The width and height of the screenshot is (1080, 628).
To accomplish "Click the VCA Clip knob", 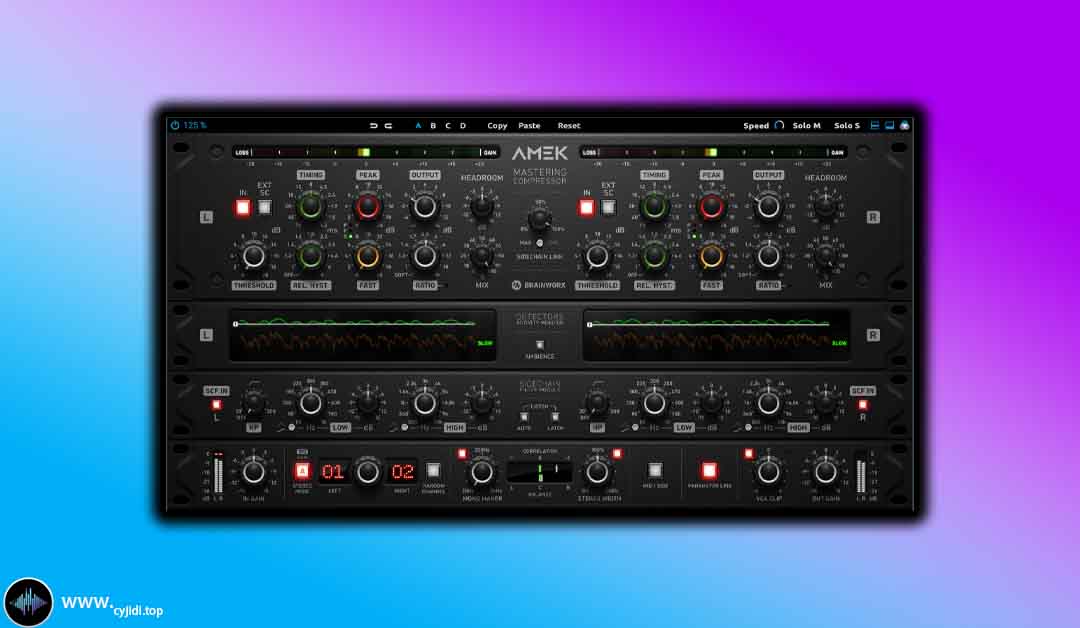I will 768,472.
